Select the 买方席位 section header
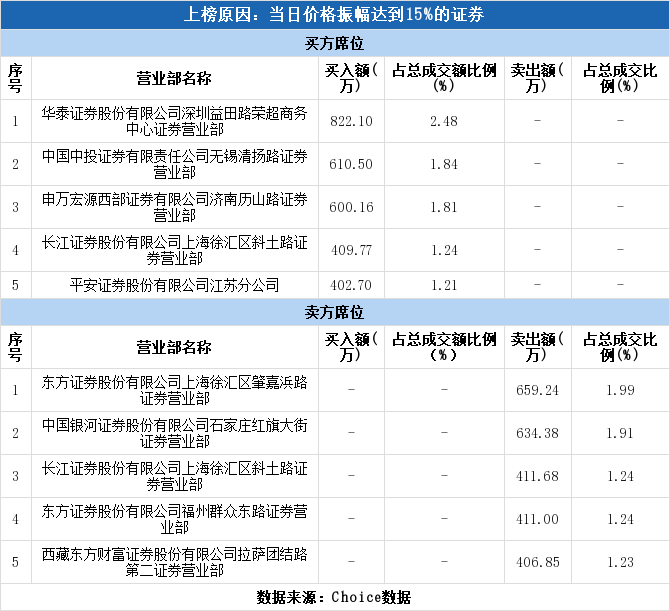This screenshot has width=670, height=611. point(334,43)
